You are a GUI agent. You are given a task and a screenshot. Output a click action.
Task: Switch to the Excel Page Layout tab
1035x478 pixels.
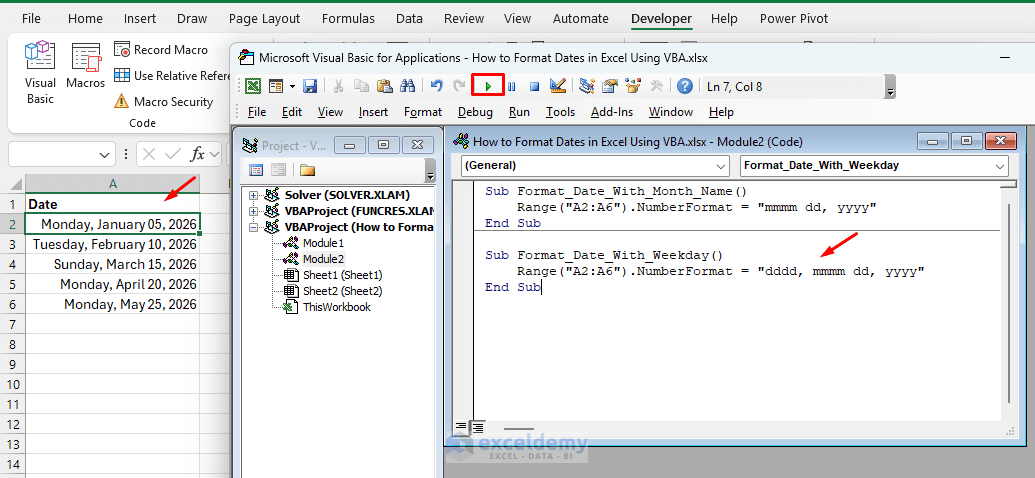click(x=264, y=18)
